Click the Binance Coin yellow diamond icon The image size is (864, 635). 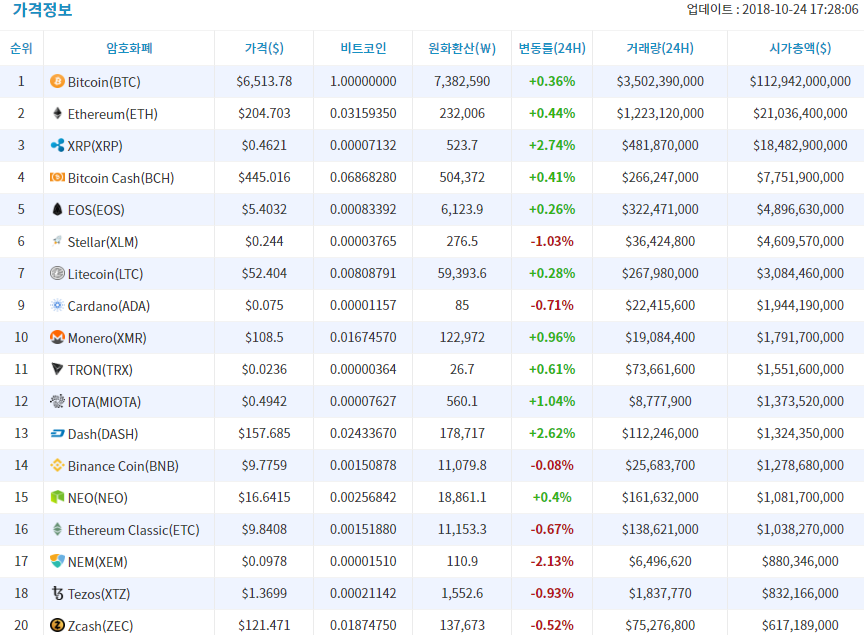(57, 465)
